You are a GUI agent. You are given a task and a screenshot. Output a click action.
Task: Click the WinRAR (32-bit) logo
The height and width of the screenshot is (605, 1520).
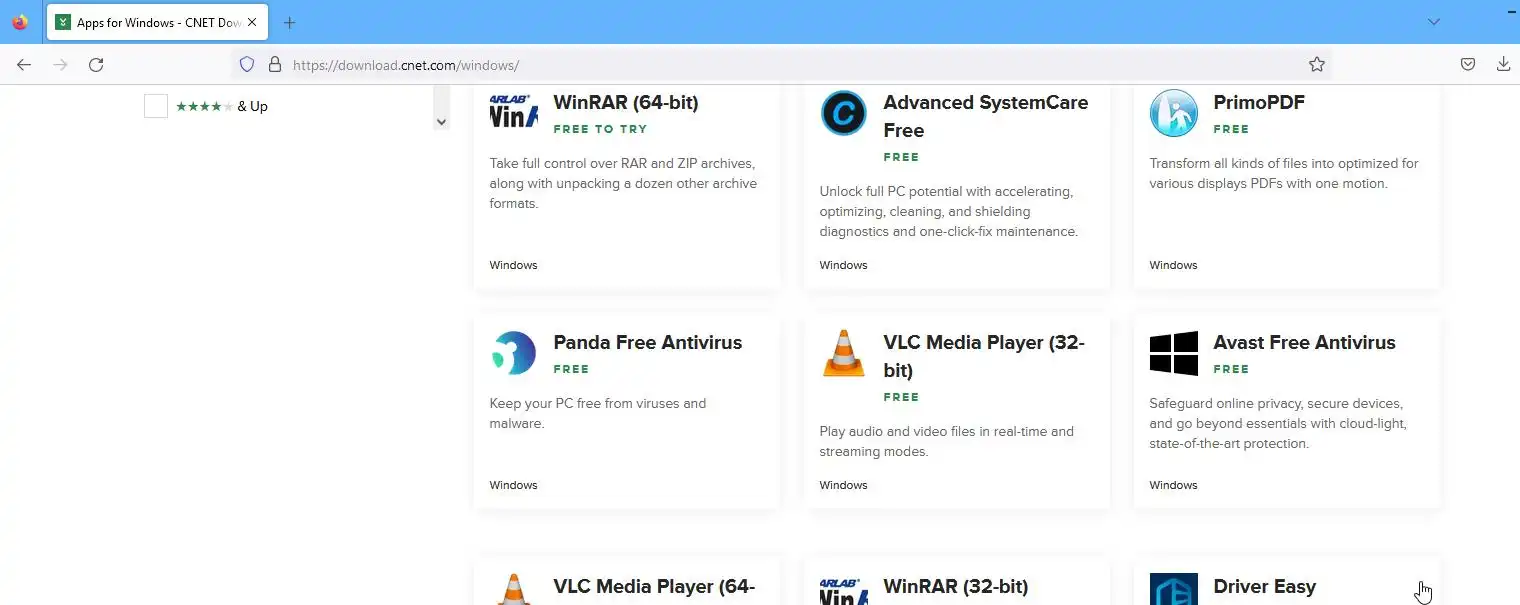(844, 590)
